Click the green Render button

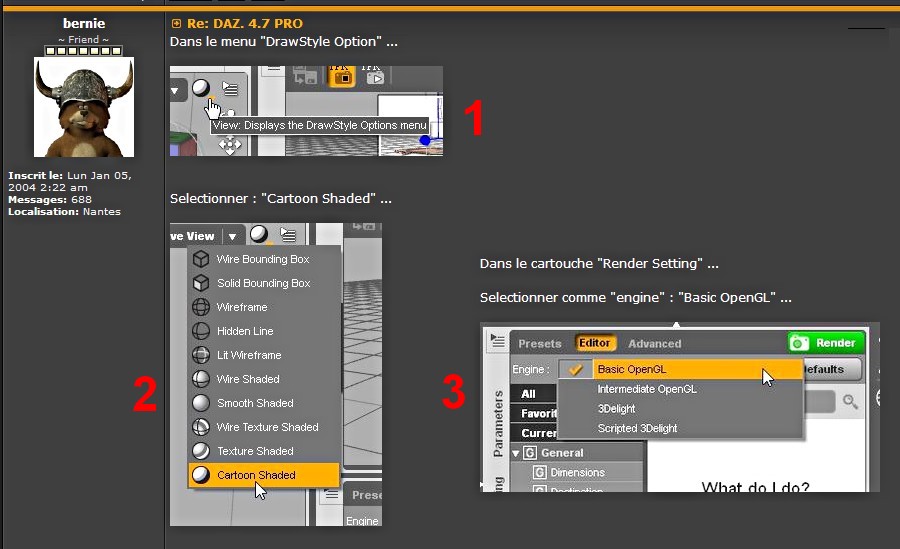(x=827, y=343)
